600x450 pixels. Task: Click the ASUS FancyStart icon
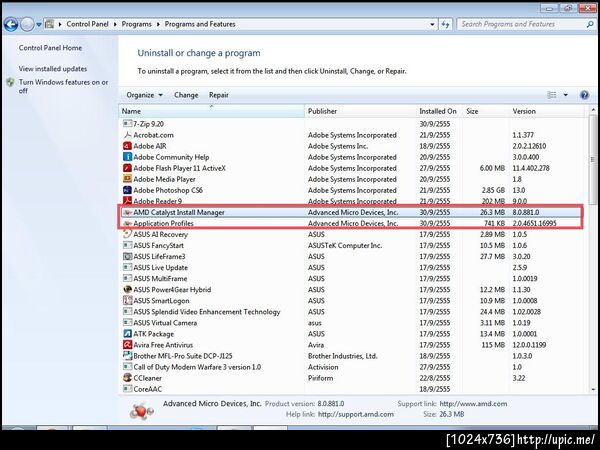(127, 245)
